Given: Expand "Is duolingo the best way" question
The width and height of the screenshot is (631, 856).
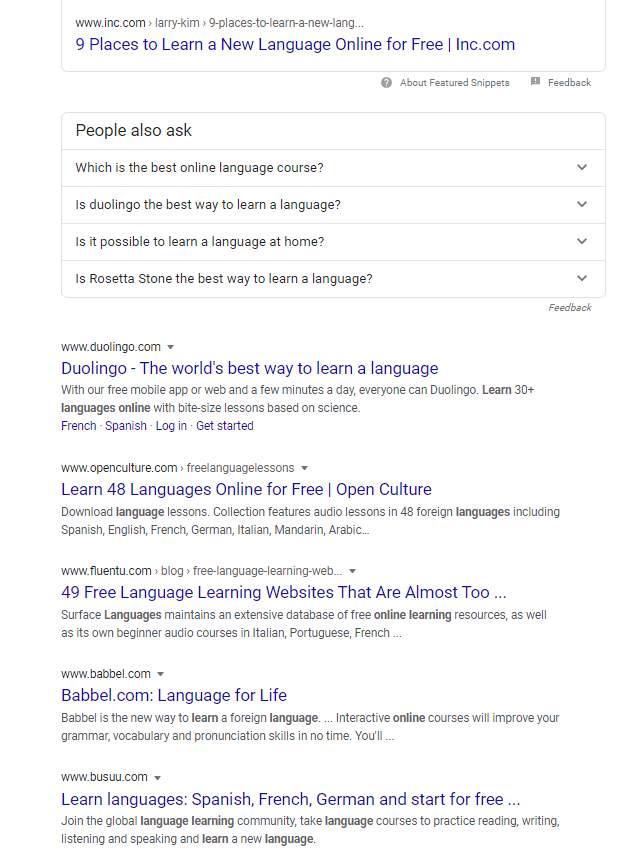Looking at the screenshot, I should [334, 205].
